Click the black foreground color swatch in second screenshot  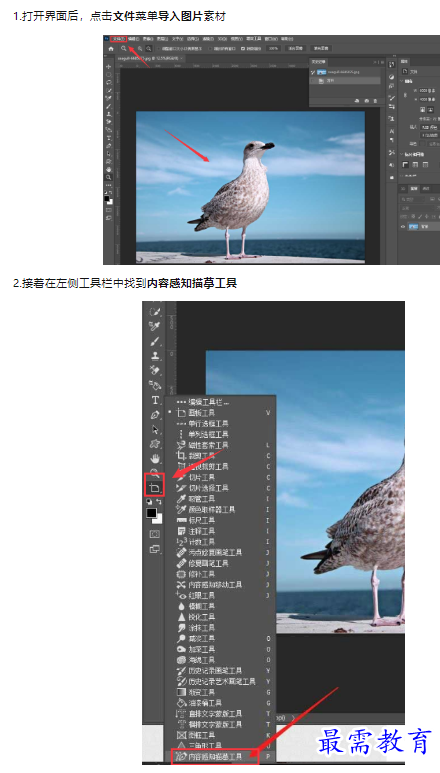tap(152, 513)
